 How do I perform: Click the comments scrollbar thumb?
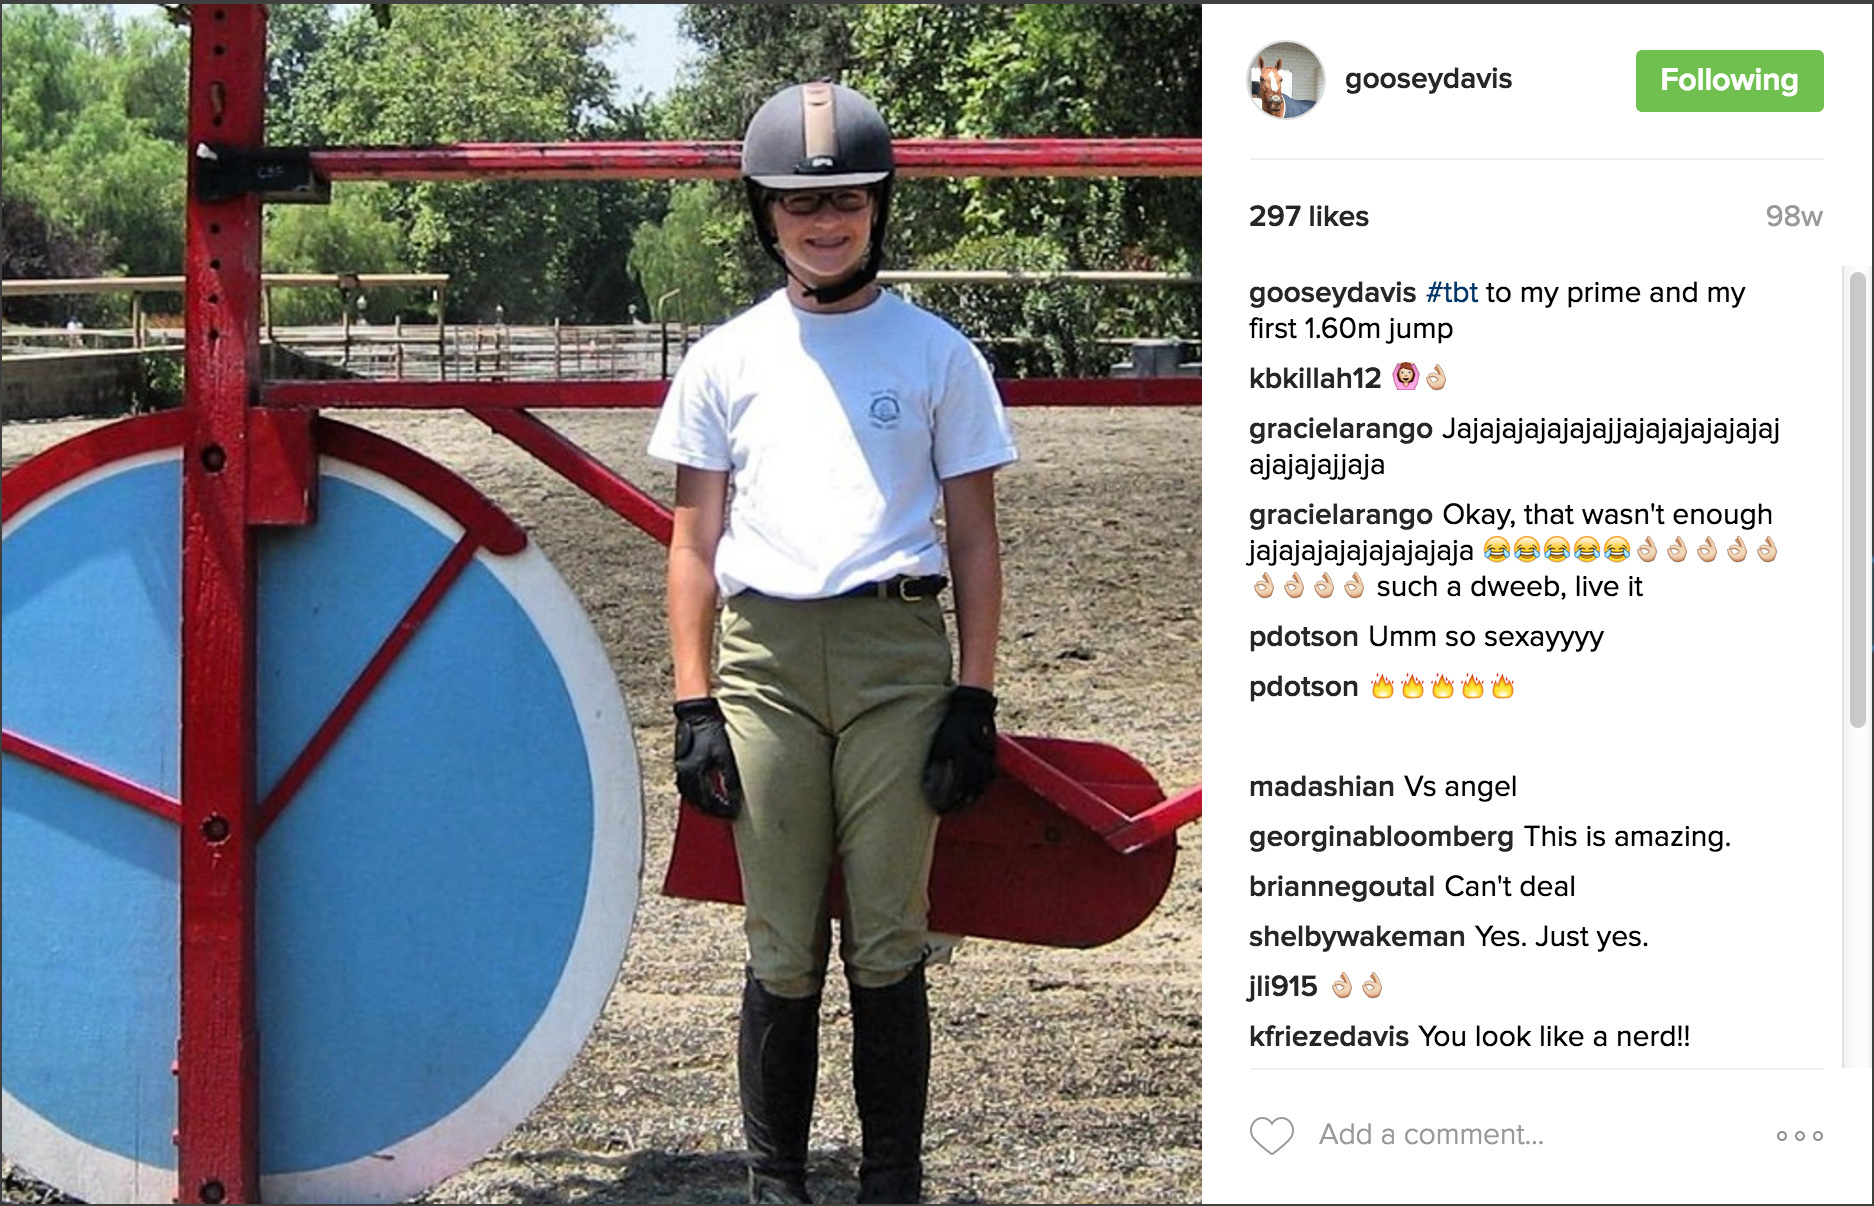click(1857, 500)
